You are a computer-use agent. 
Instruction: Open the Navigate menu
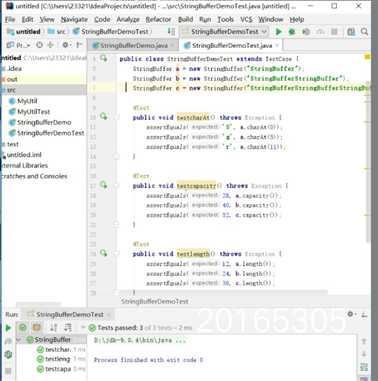[74, 19]
